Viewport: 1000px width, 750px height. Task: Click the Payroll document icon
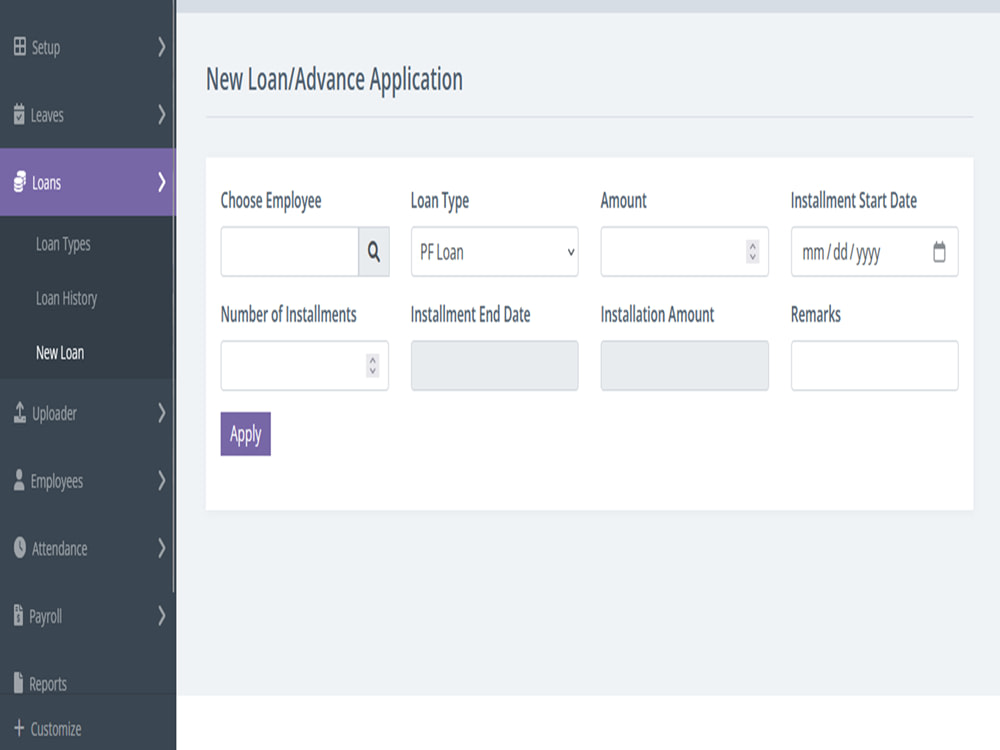(x=19, y=616)
